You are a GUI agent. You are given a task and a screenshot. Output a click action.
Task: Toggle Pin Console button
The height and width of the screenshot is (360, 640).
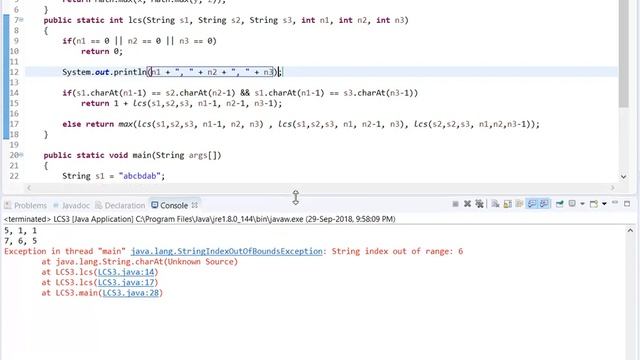(560, 204)
